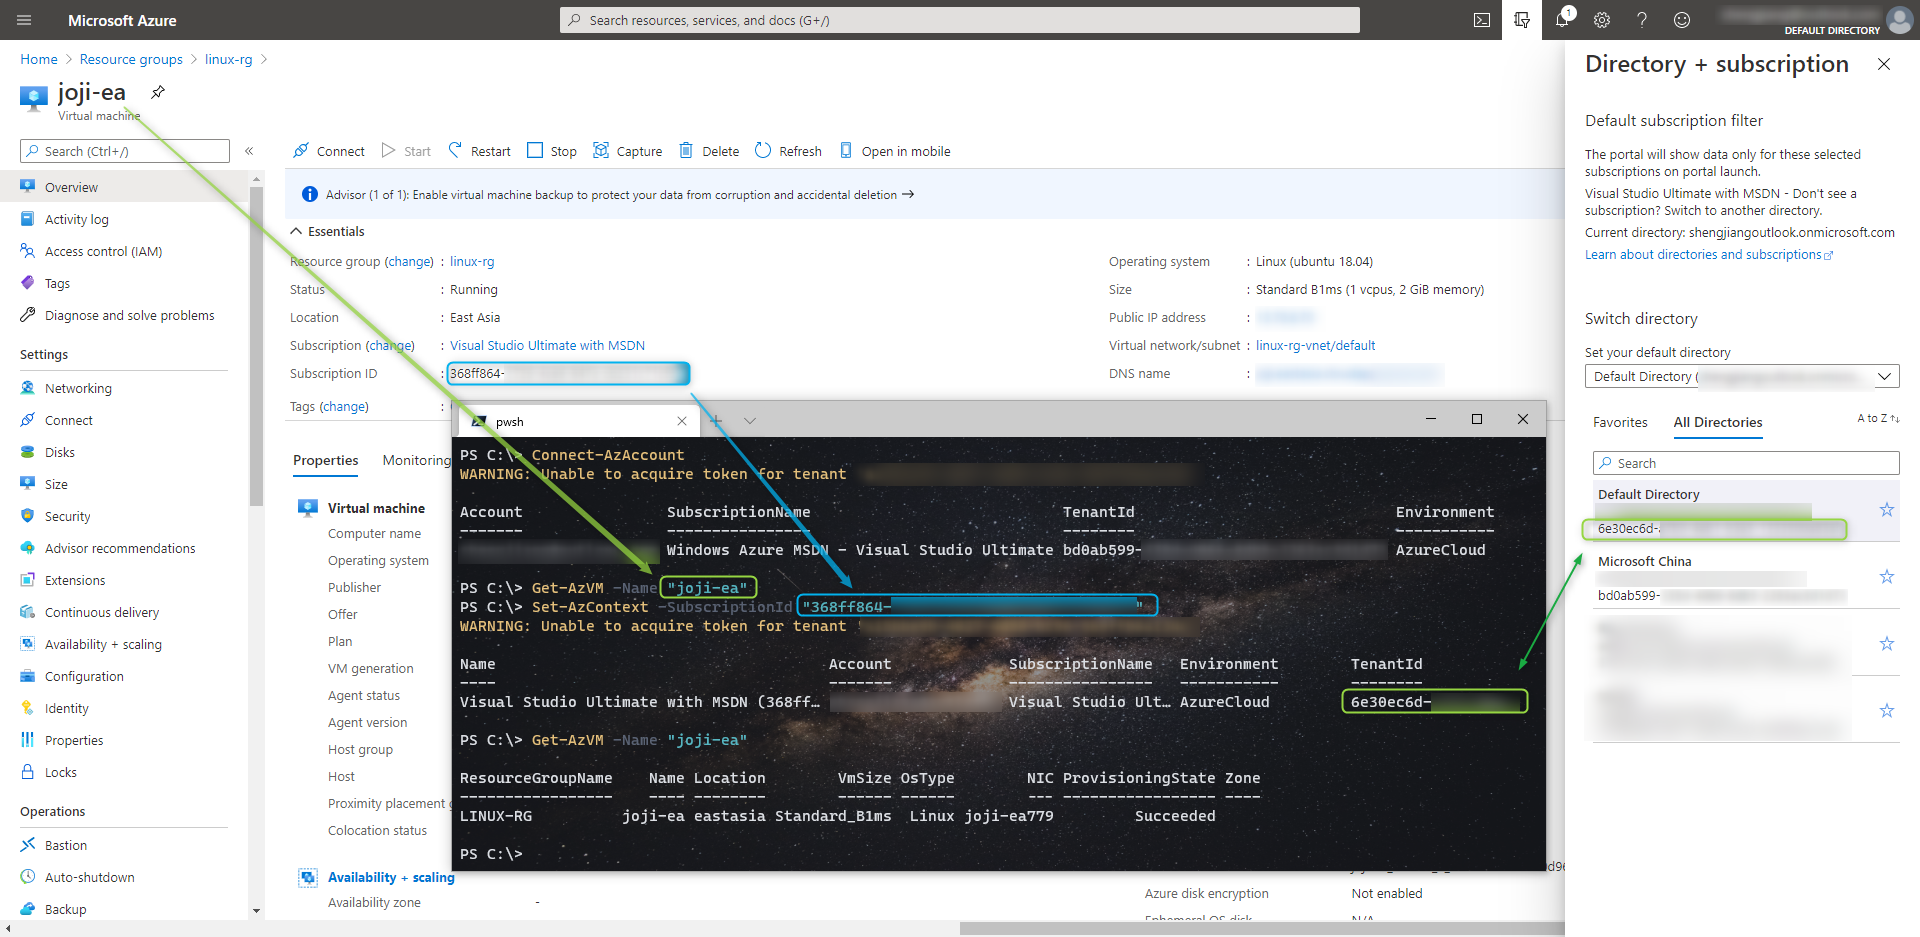The width and height of the screenshot is (1920, 937).
Task: Open Cloud Shell from top bar
Action: click(1482, 20)
